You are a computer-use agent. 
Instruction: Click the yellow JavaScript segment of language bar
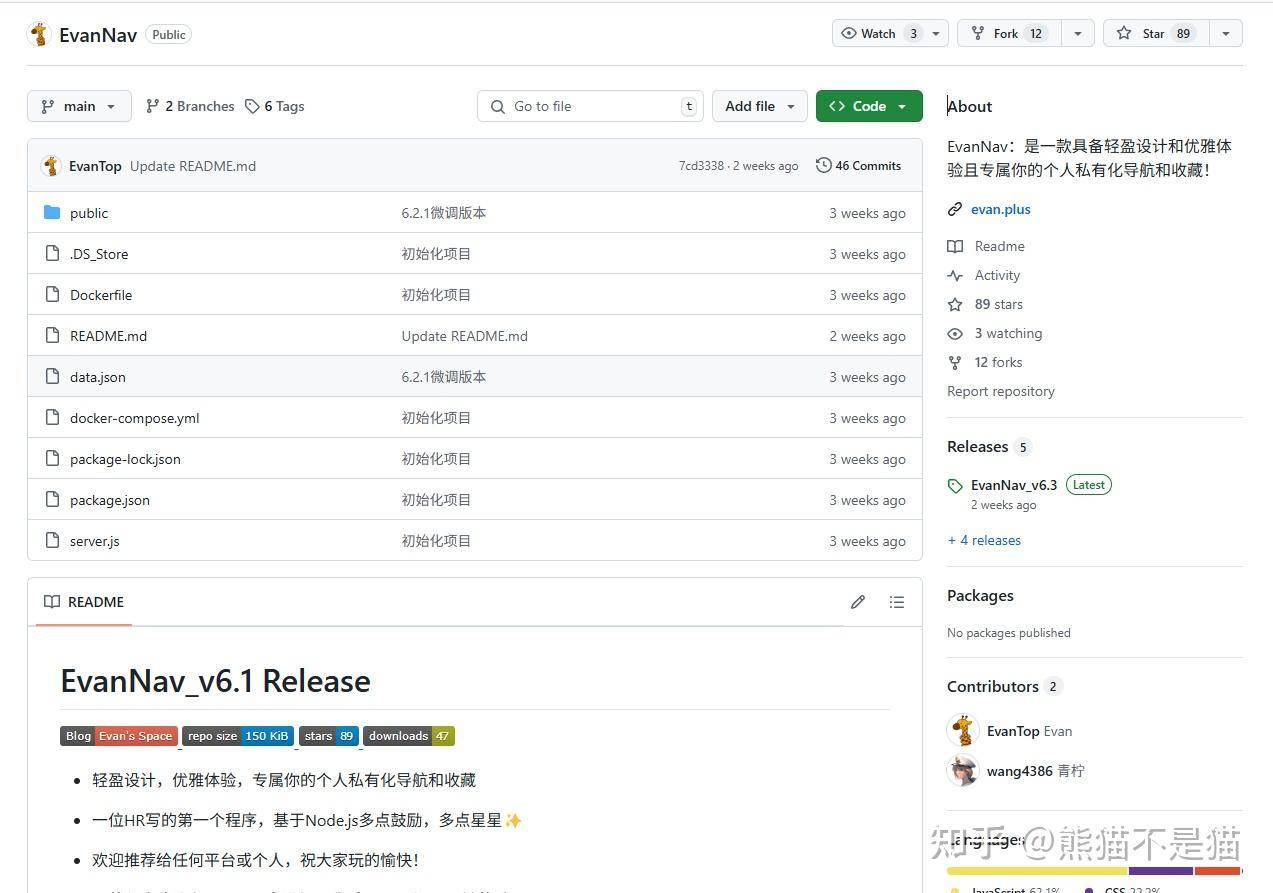(x=1037, y=871)
